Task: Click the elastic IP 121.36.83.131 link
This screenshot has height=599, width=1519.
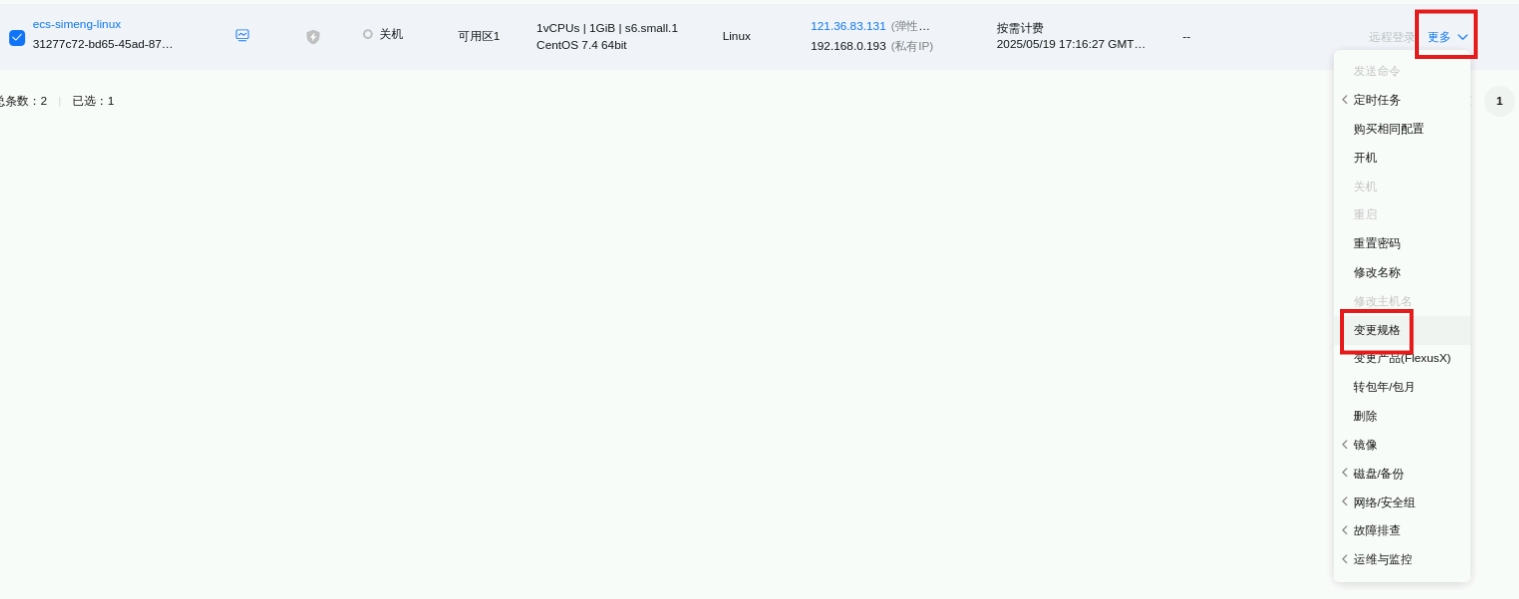Action: click(848, 26)
